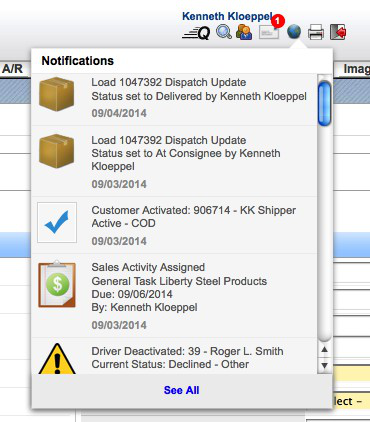370x422 pixels.
Task: Click the blue checkmark Customer Activated icon
Action: pyautogui.click(x=57, y=222)
